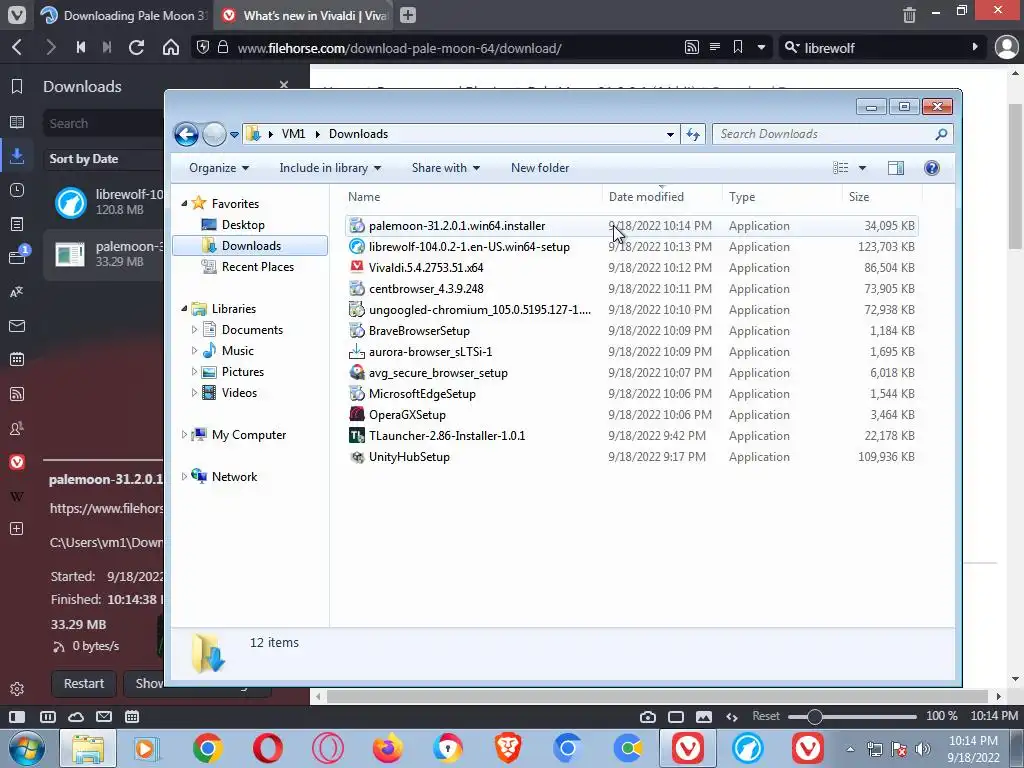Expand My Computer tree node
1024x768 pixels.
click(x=184, y=434)
